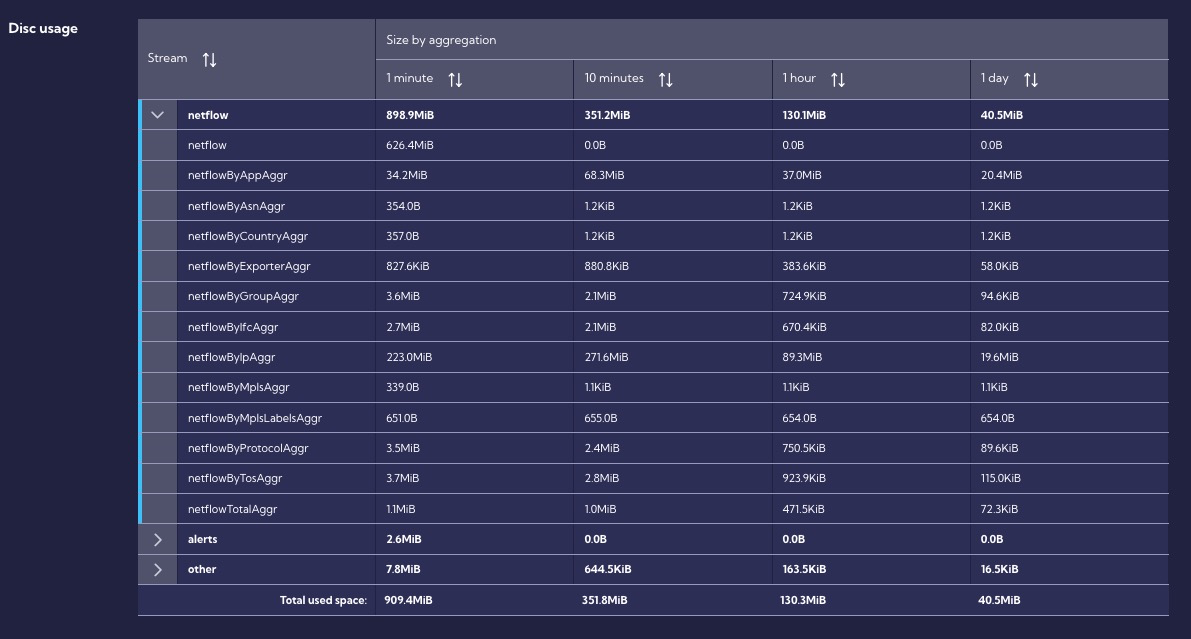Select the netflowByIpAggr row
1191x639 pixels.
[x=653, y=357]
